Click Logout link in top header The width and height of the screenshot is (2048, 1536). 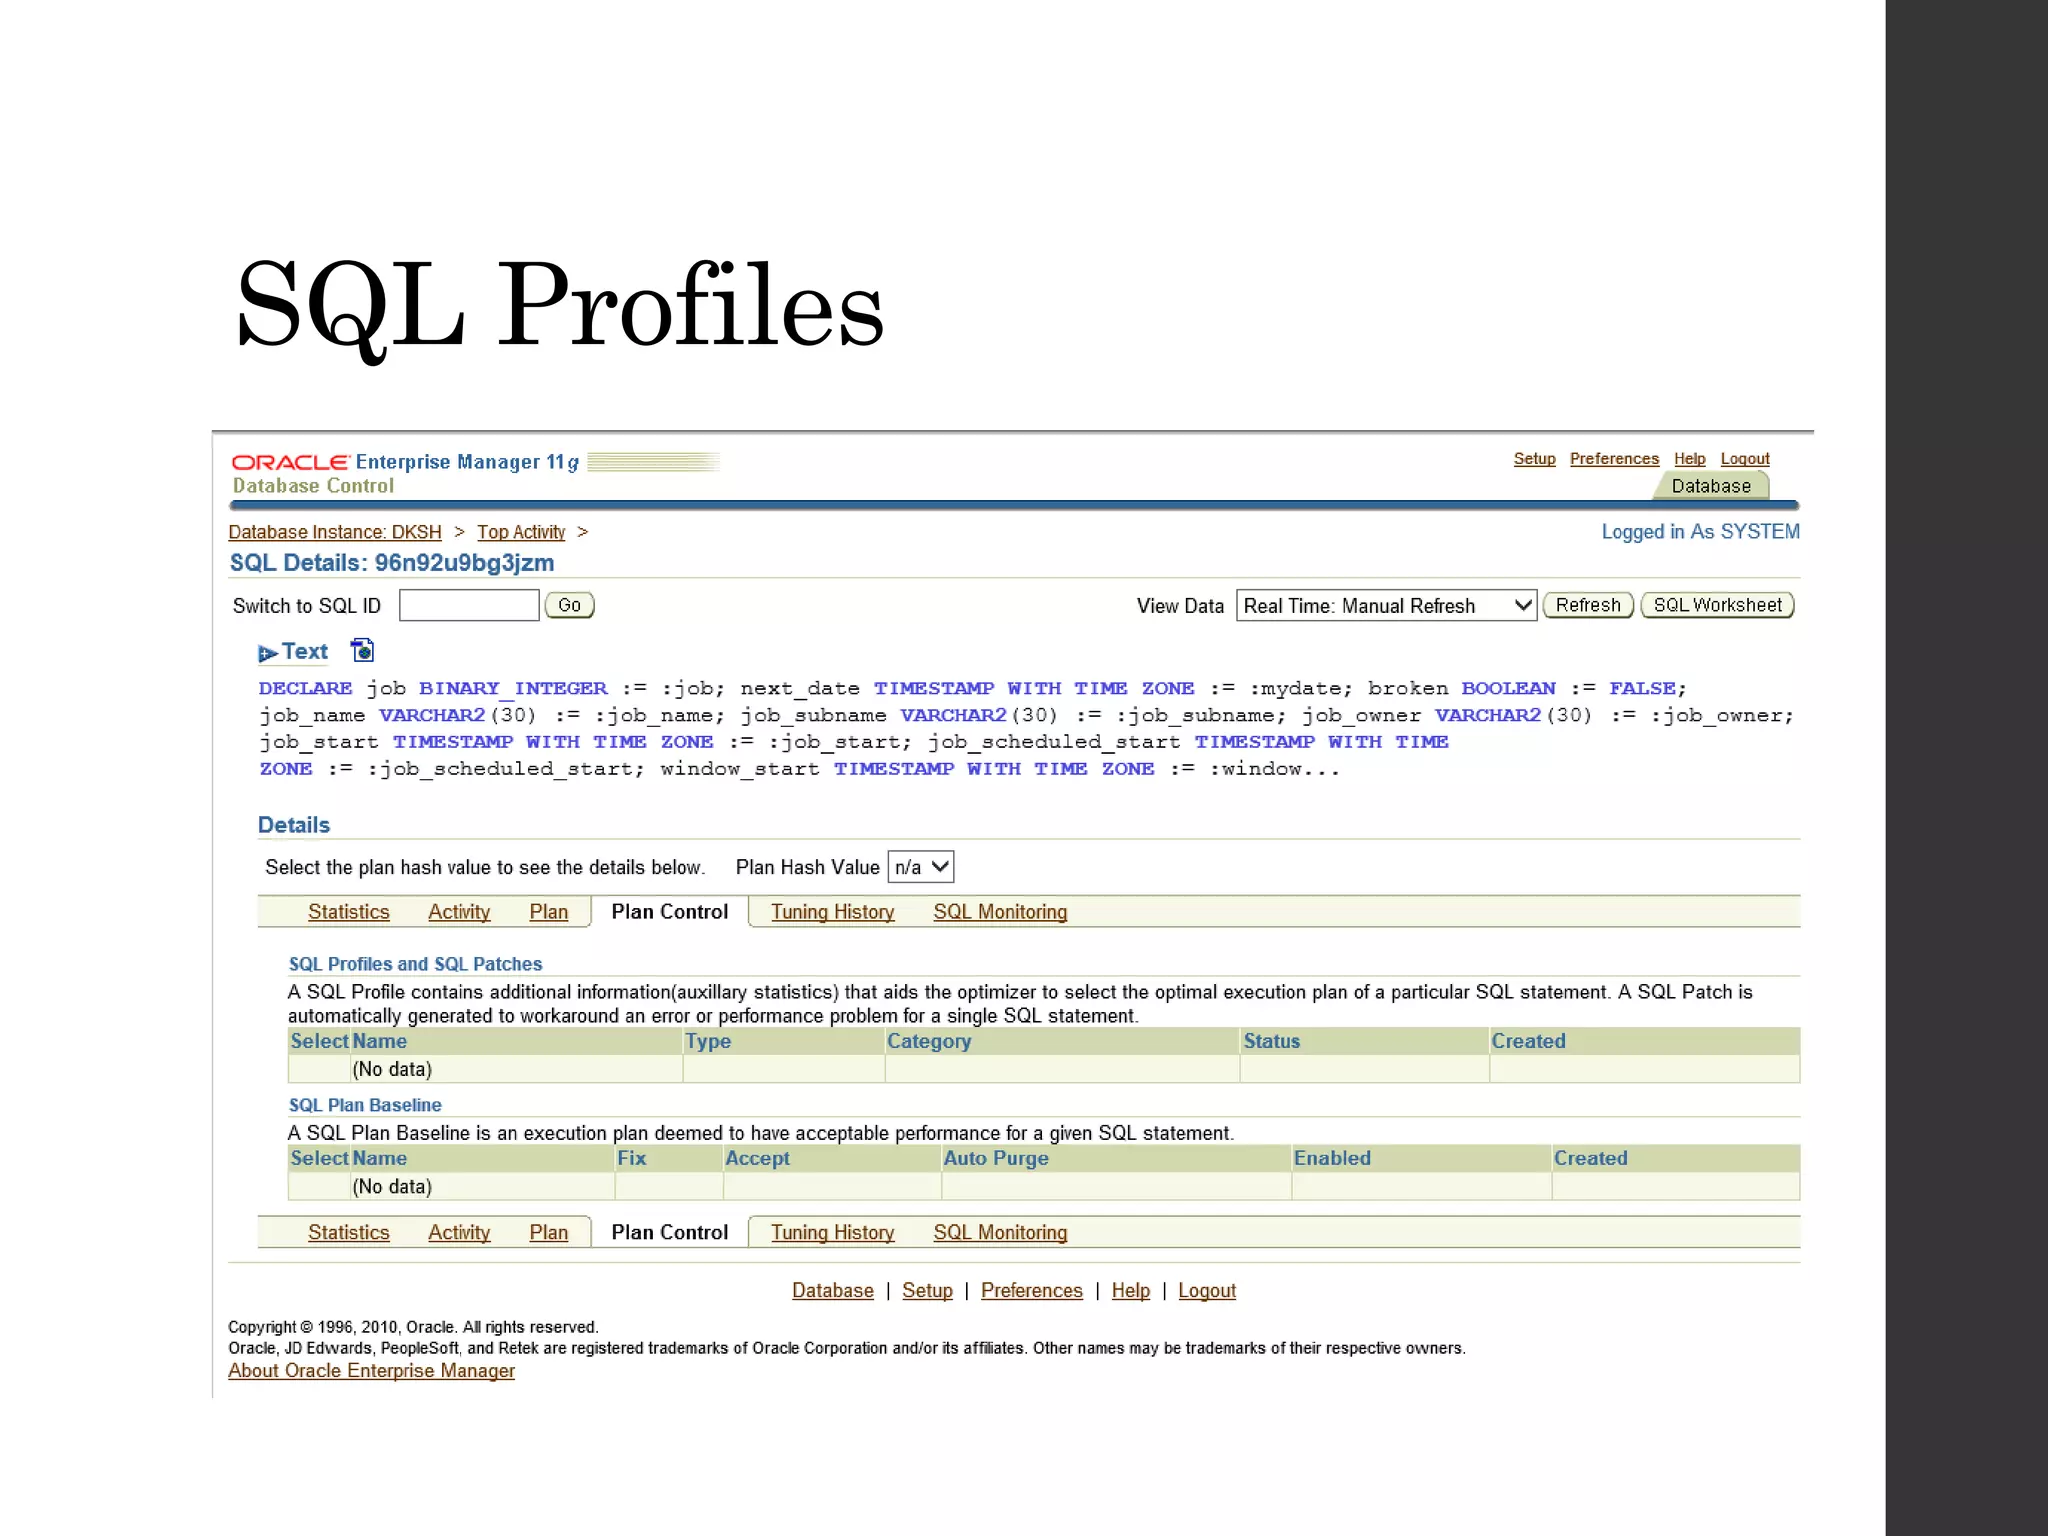pyautogui.click(x=1745, y=459)
